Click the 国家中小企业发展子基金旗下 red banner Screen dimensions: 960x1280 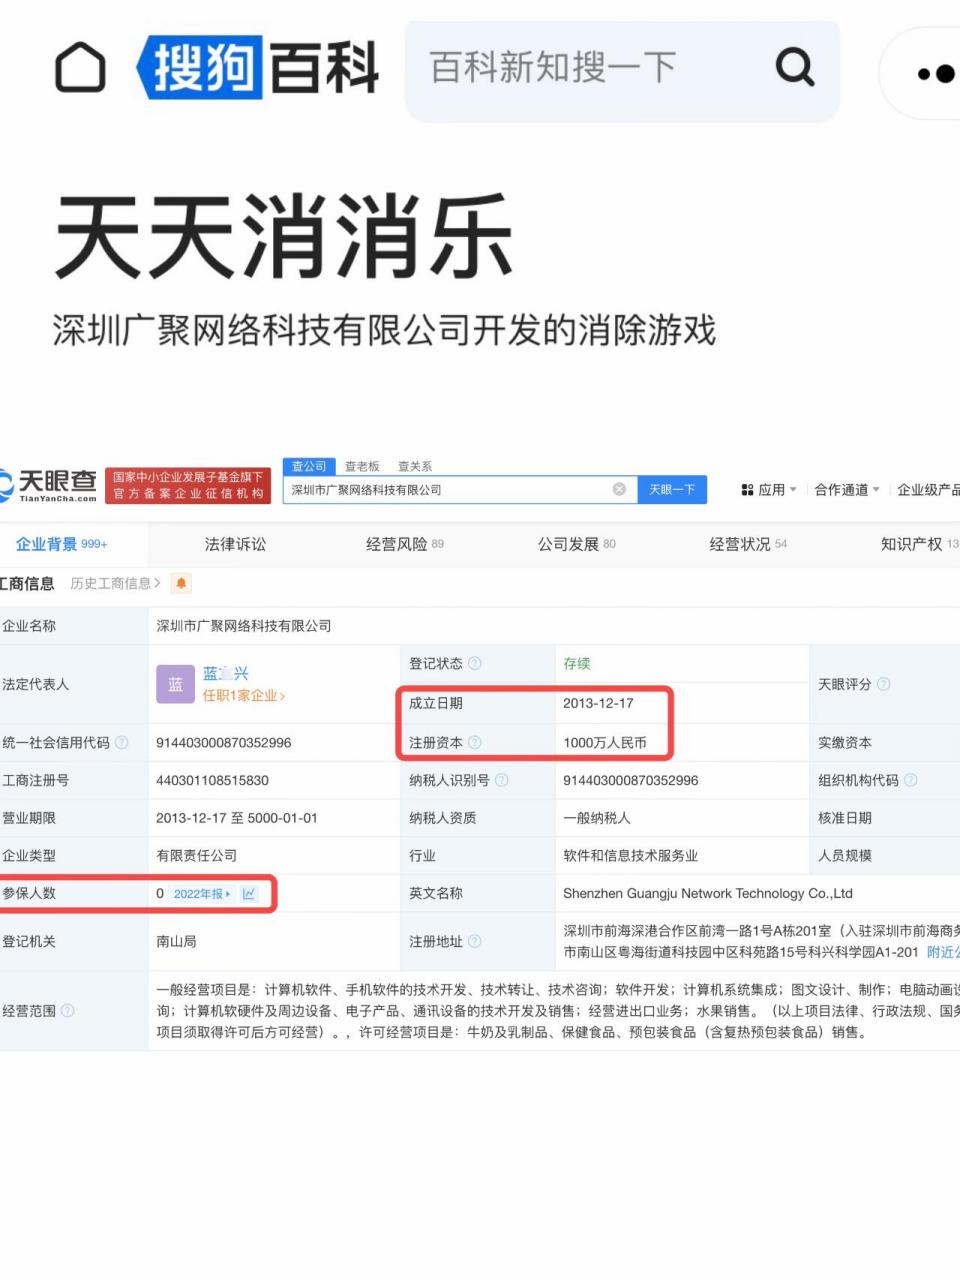point(188,485)
